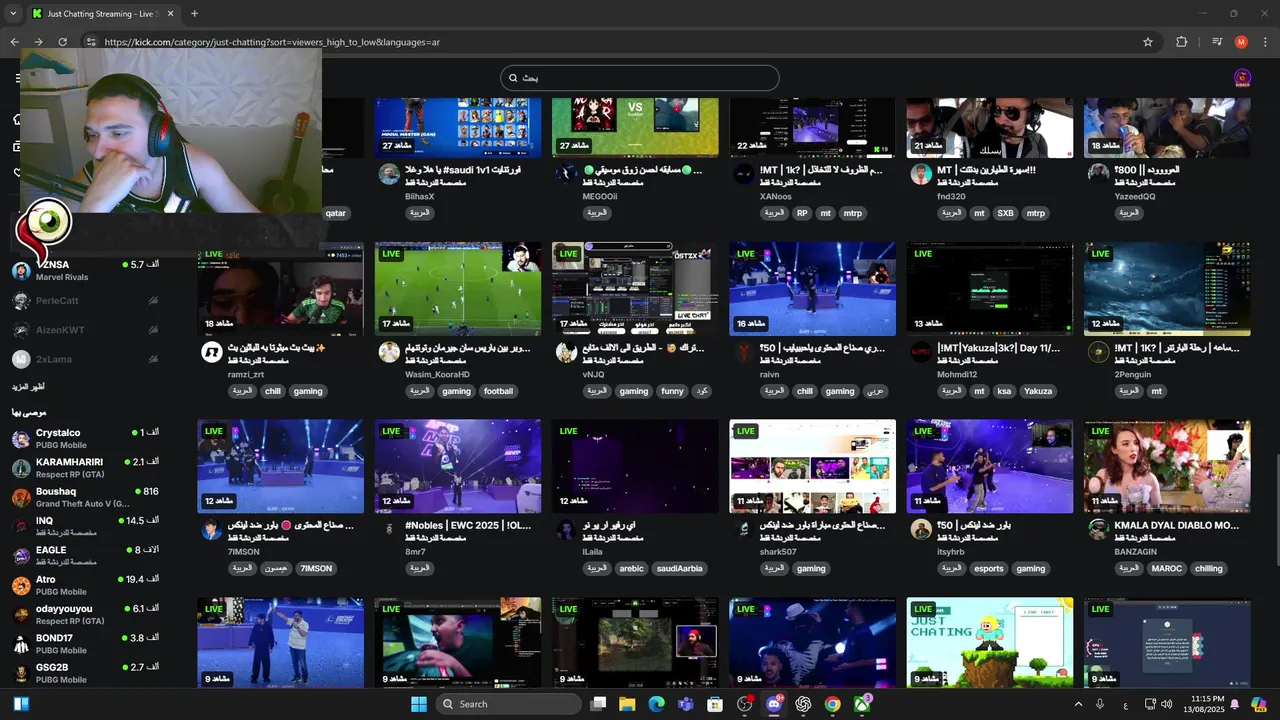Open AizenKWT offline channel in sidebar
This screenshot has height=720, width=1280.
pyautogui.click(x=85, y=330)
